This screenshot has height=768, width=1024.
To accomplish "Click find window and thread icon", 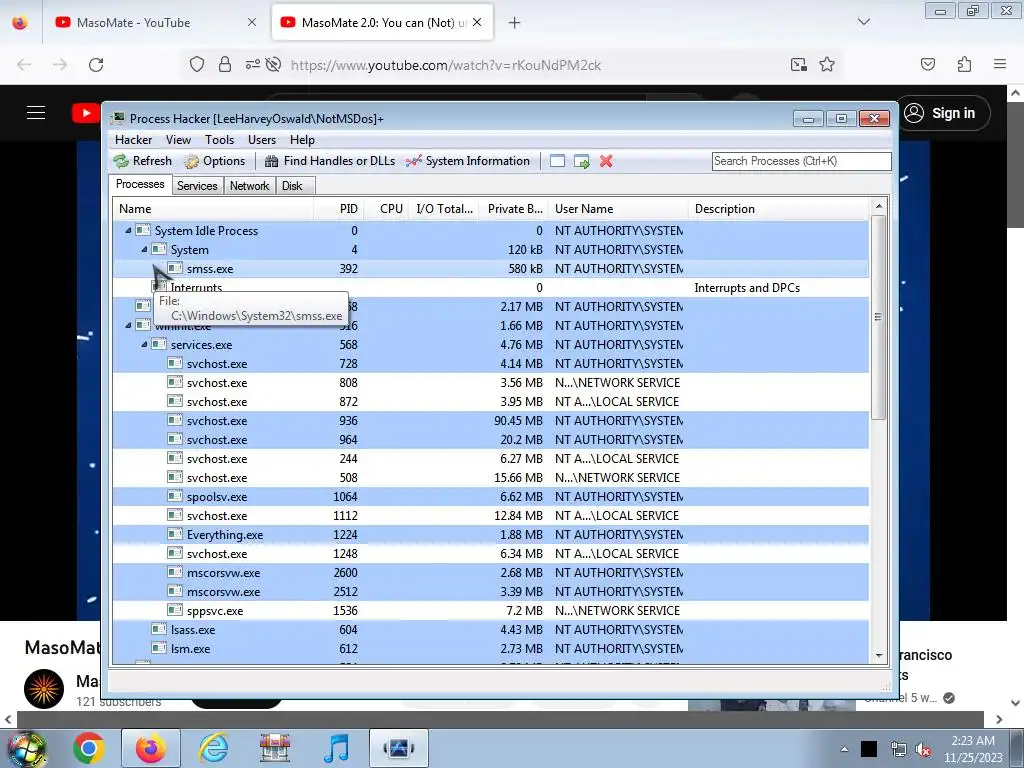I will click(x=581, y=161).
